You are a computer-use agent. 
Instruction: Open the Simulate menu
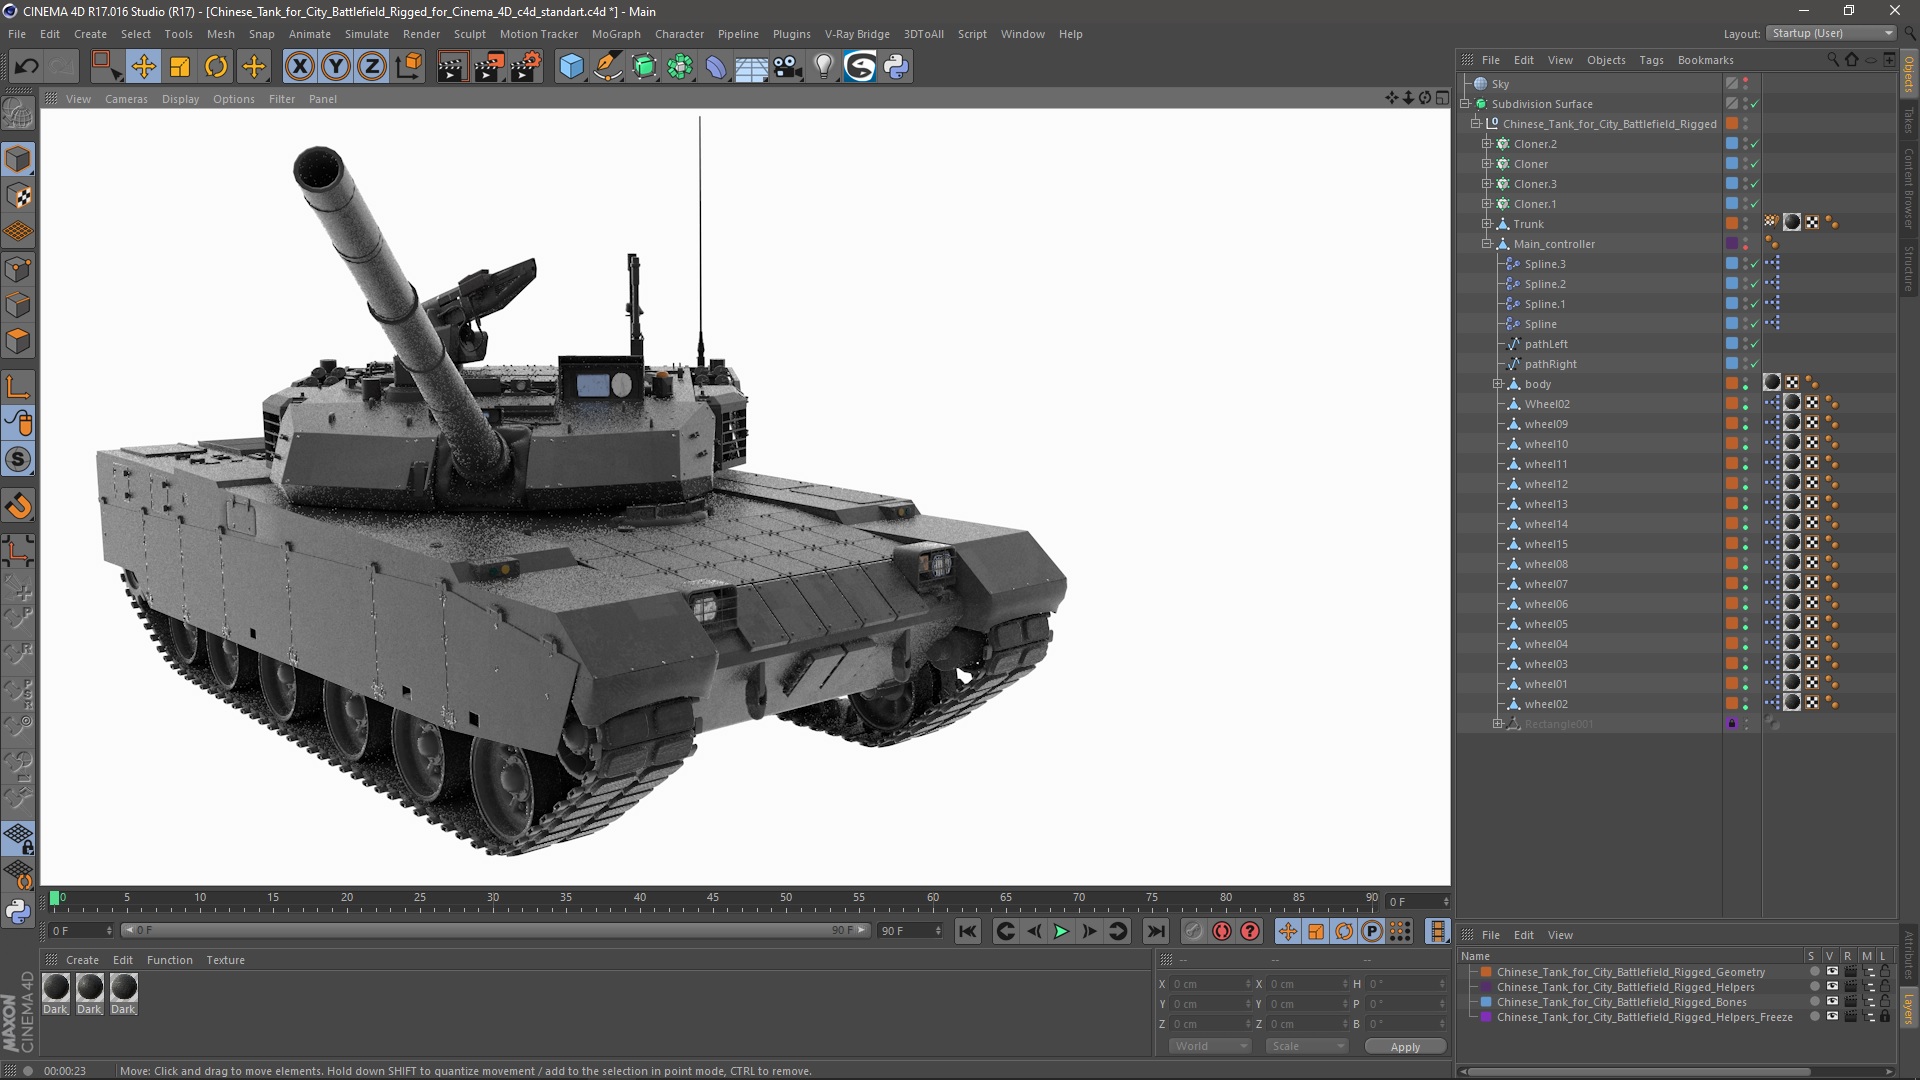point(367,34)
